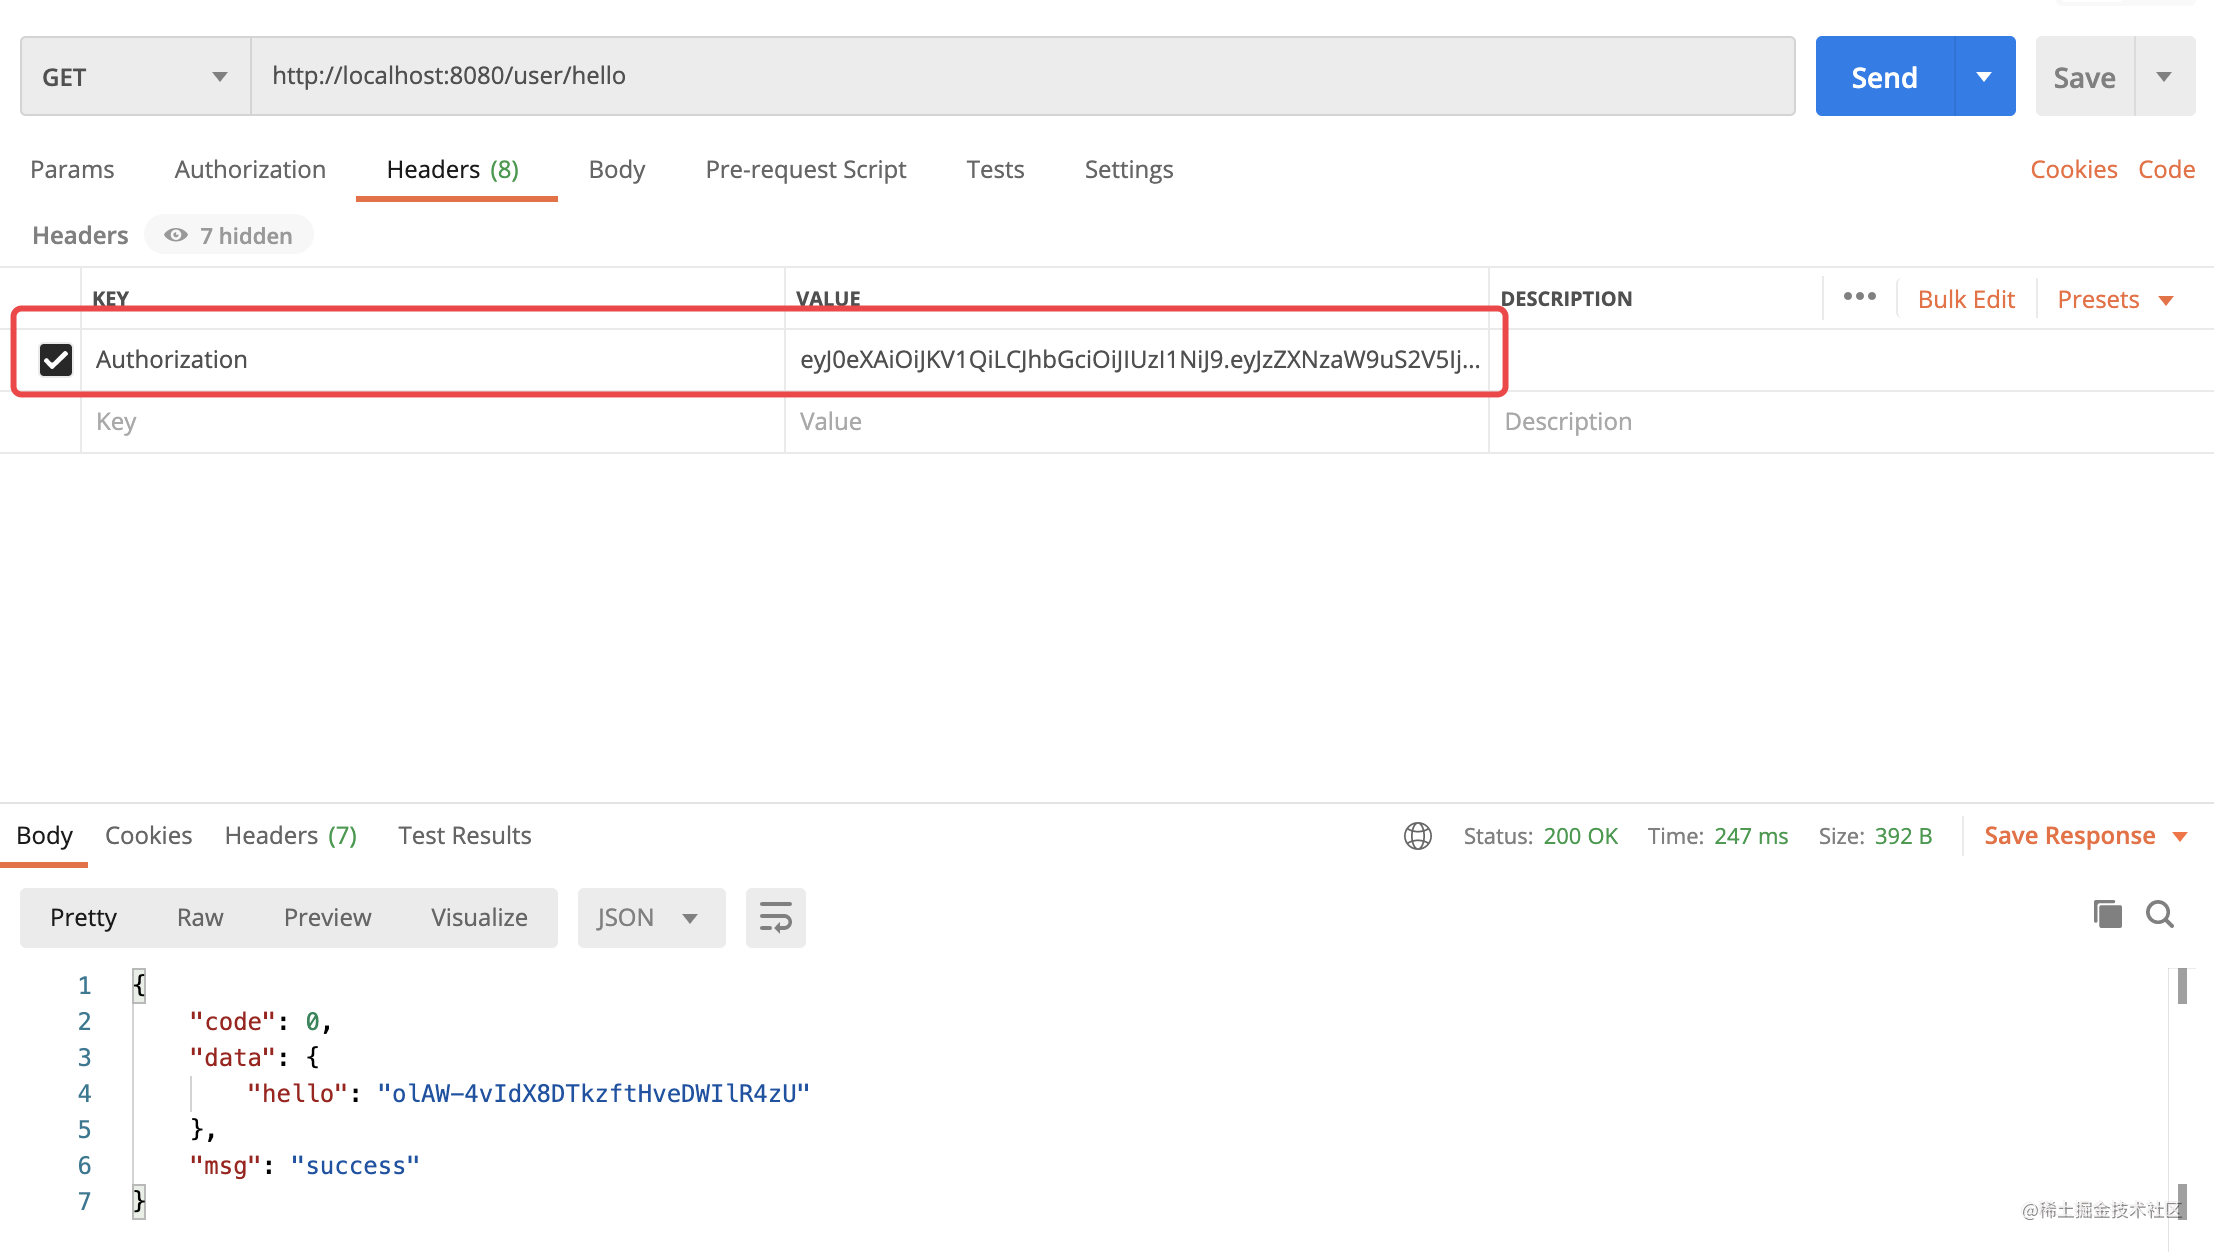Open the response Test Results tab
Screen dimensions: 2214x1252
tap(464, 835)
